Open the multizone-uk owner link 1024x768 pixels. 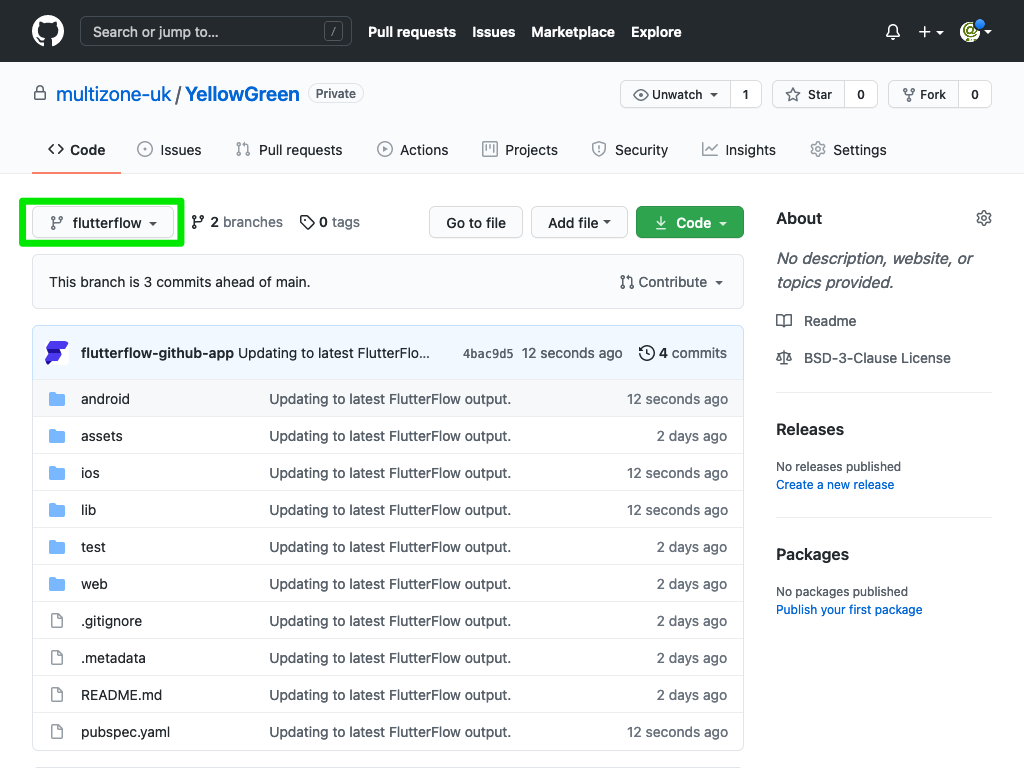click(x=114, y=94)
